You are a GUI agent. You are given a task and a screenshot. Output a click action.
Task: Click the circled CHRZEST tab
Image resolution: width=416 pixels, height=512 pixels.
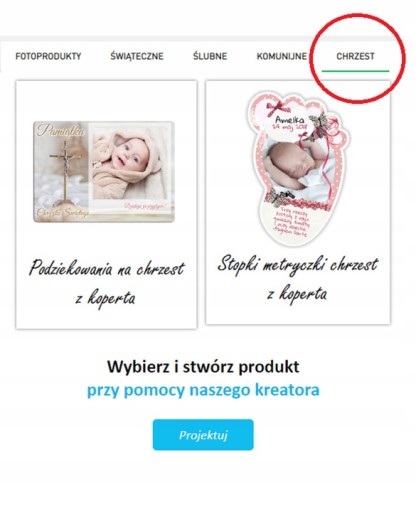[355, 56]
